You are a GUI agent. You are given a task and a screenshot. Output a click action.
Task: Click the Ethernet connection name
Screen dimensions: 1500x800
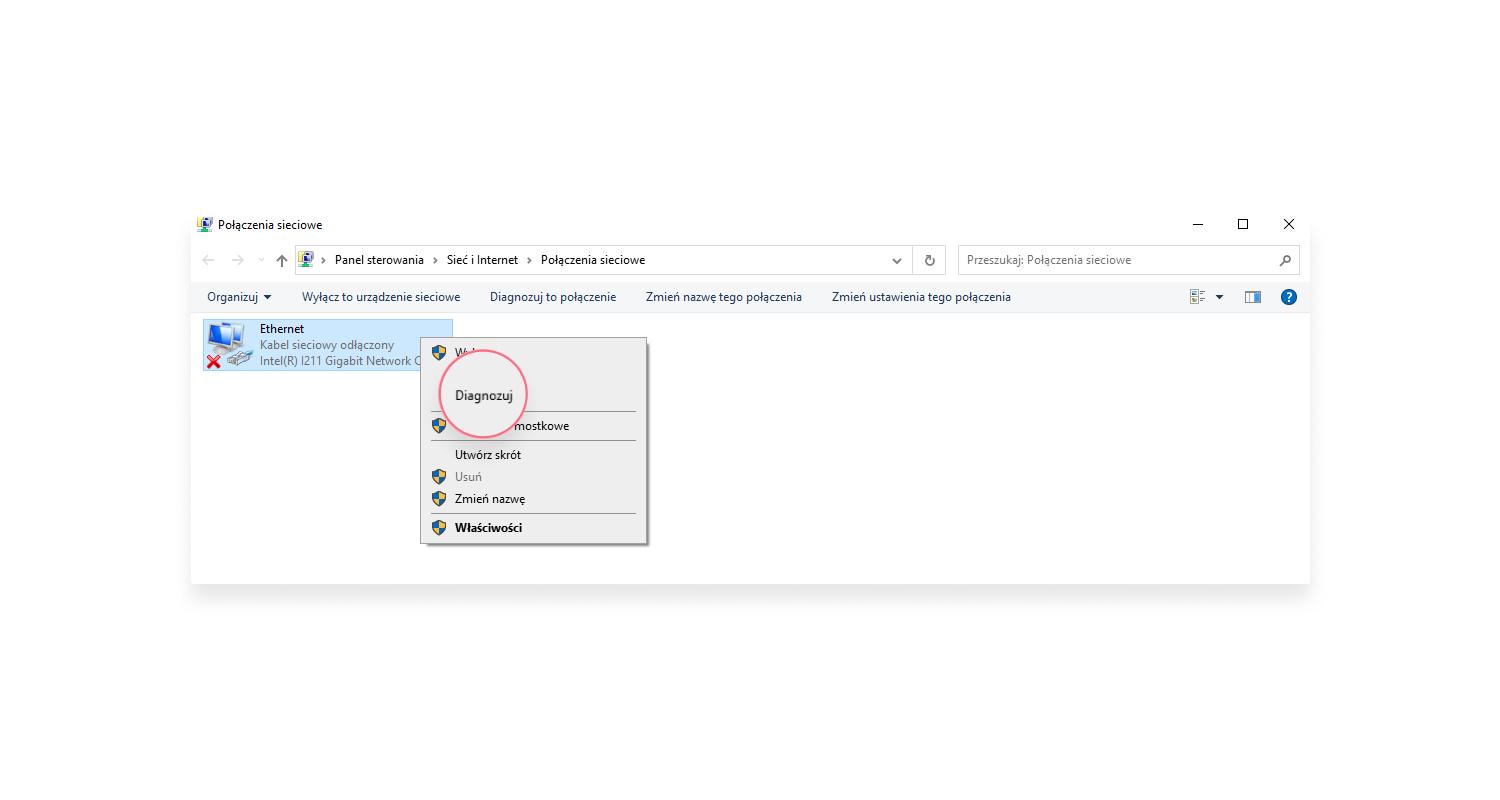click(x=282, y=329)
